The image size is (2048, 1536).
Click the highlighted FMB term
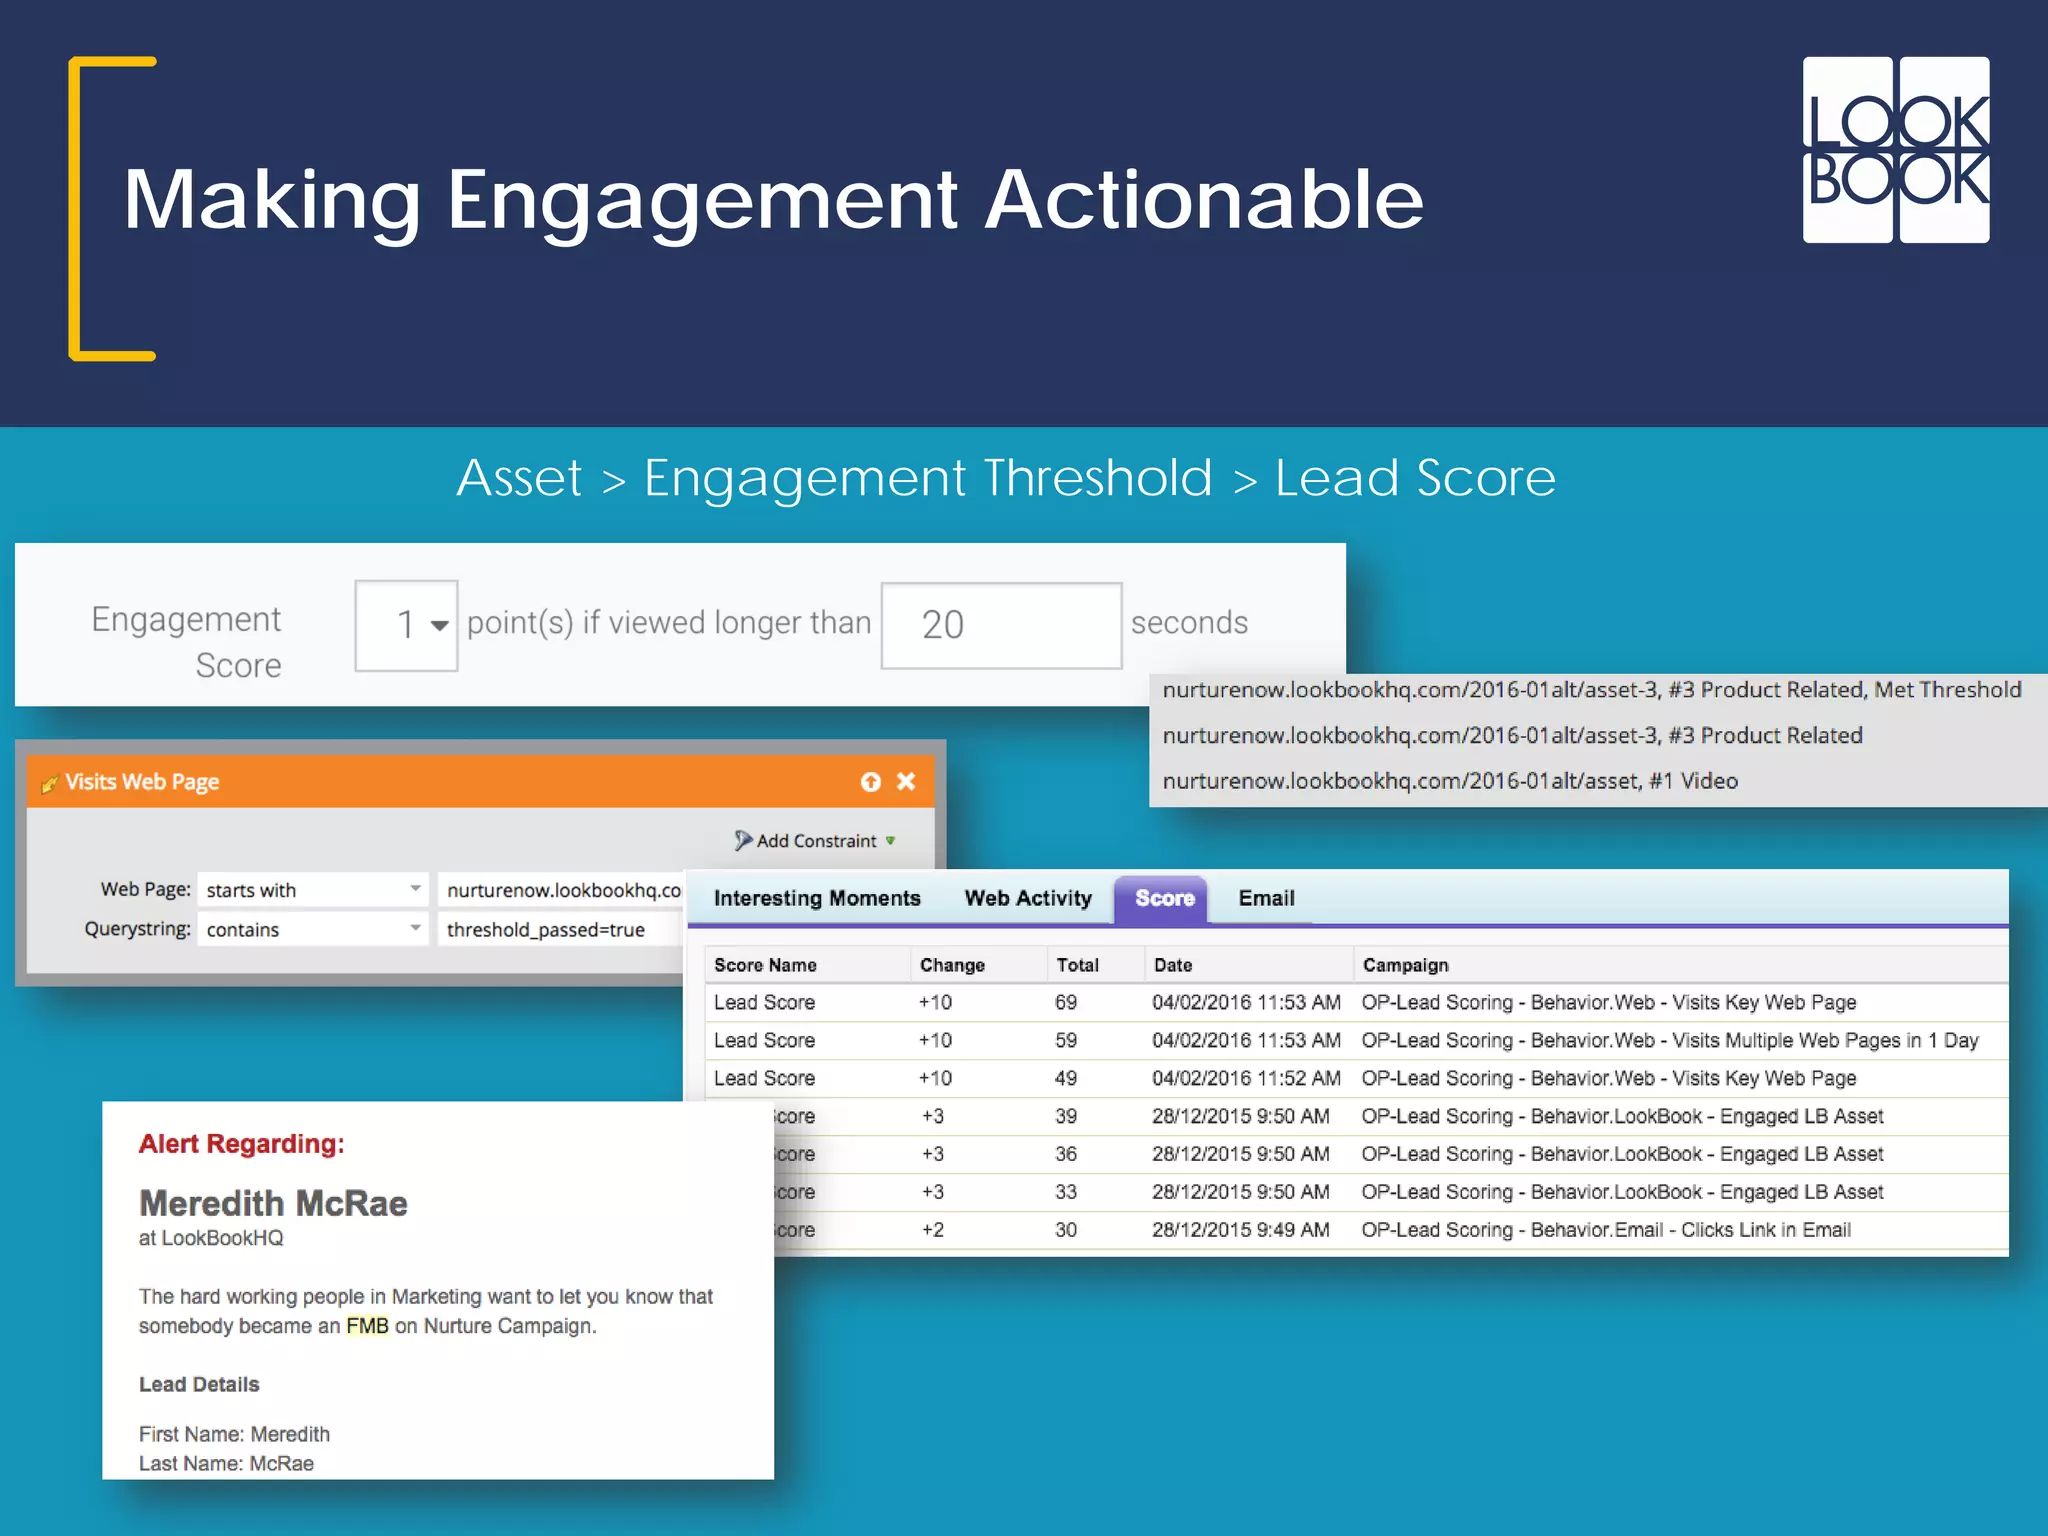(x=367, y=1326)
